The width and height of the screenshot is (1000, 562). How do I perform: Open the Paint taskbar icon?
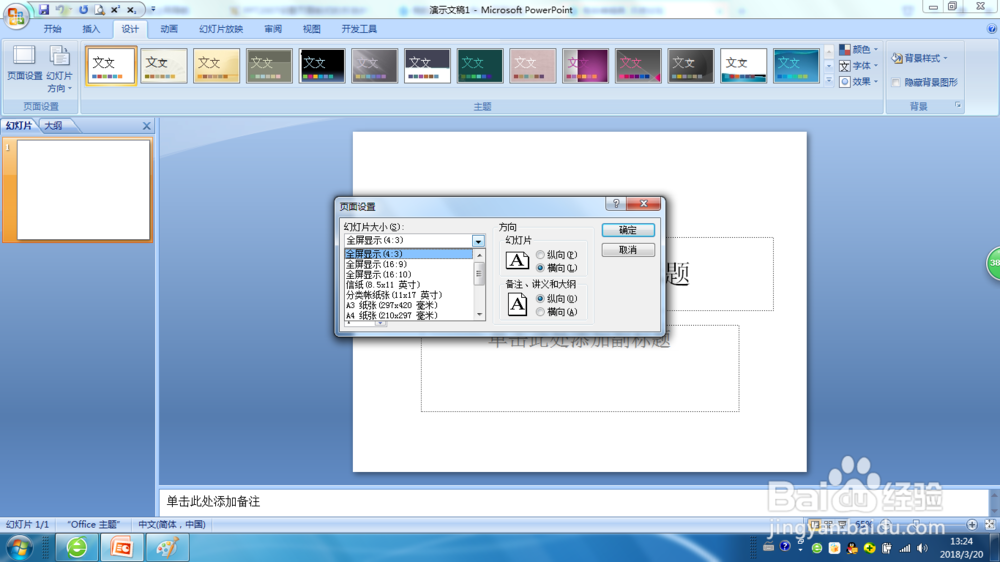167,548
